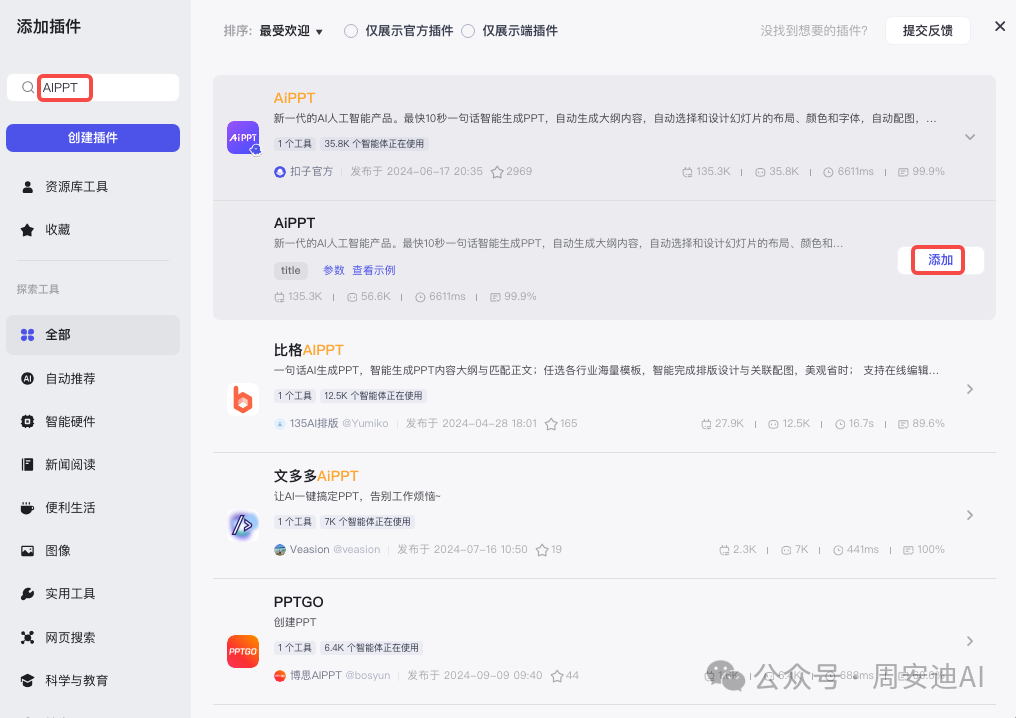
Task: Collapse the AiPPT plugin card chevron
Action: (970, 137)
